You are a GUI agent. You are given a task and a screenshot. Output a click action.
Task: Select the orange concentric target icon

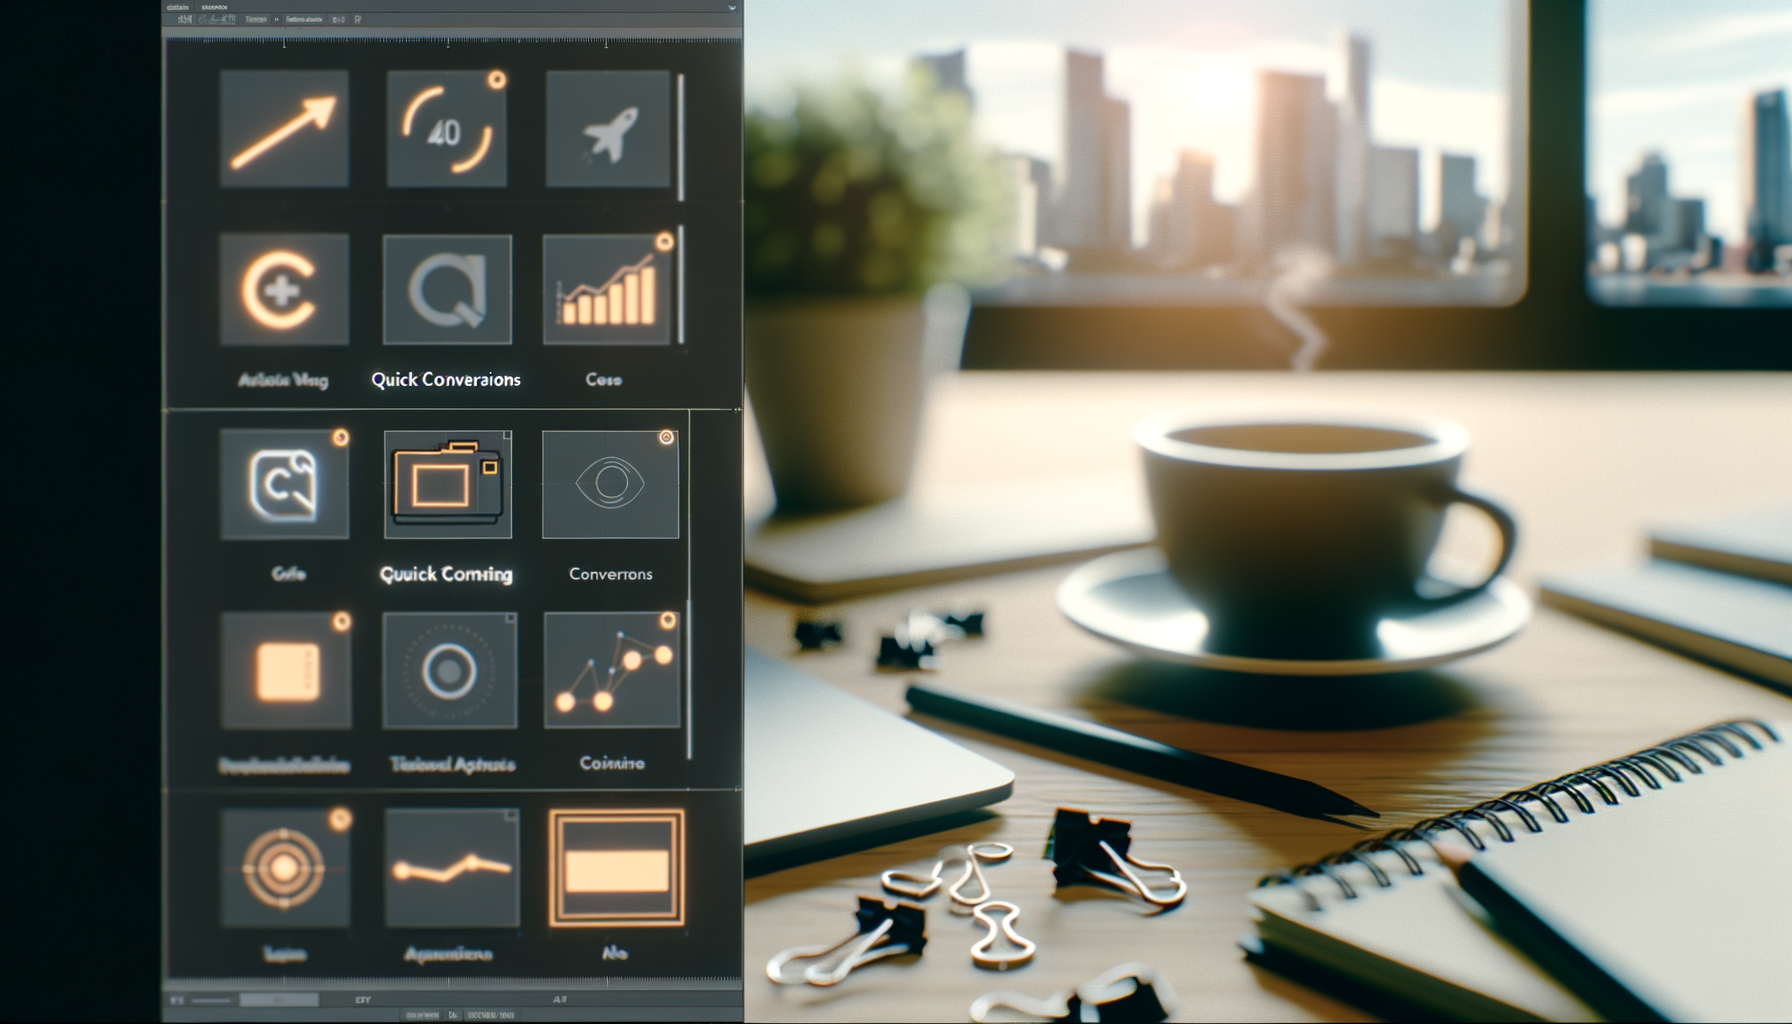(285, 868)
